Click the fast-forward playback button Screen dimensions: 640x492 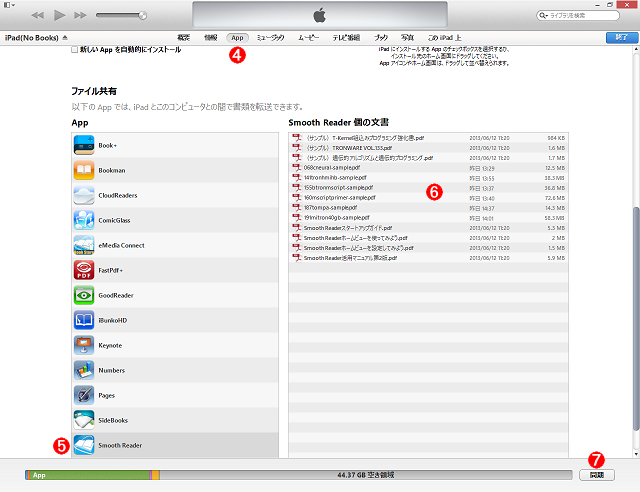80,16
